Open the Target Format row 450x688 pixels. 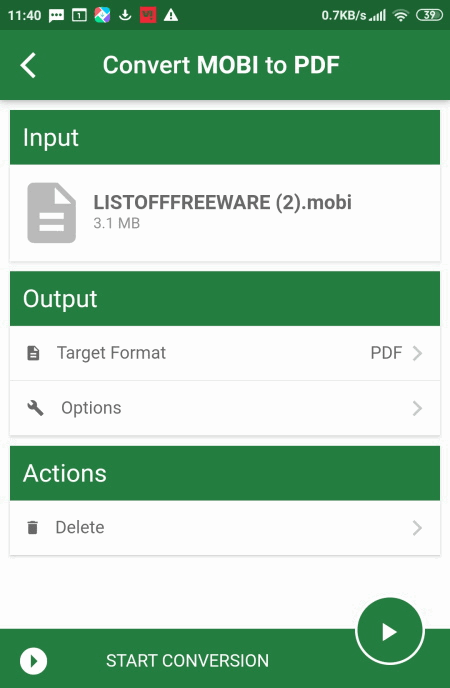[225, 353]
